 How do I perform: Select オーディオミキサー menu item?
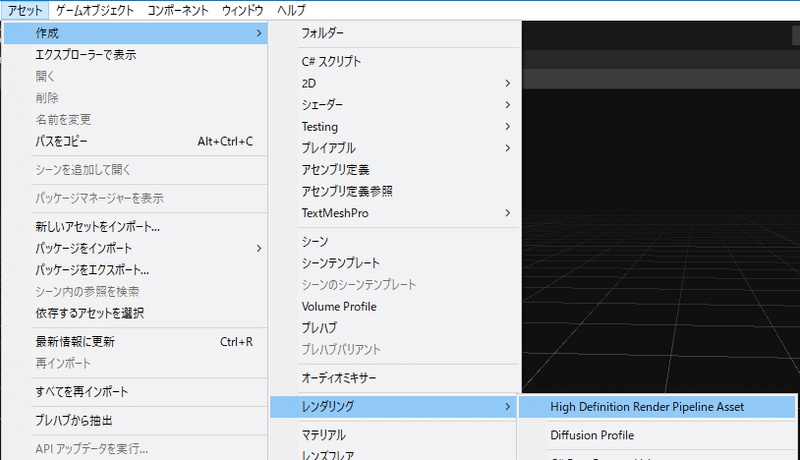394,378
